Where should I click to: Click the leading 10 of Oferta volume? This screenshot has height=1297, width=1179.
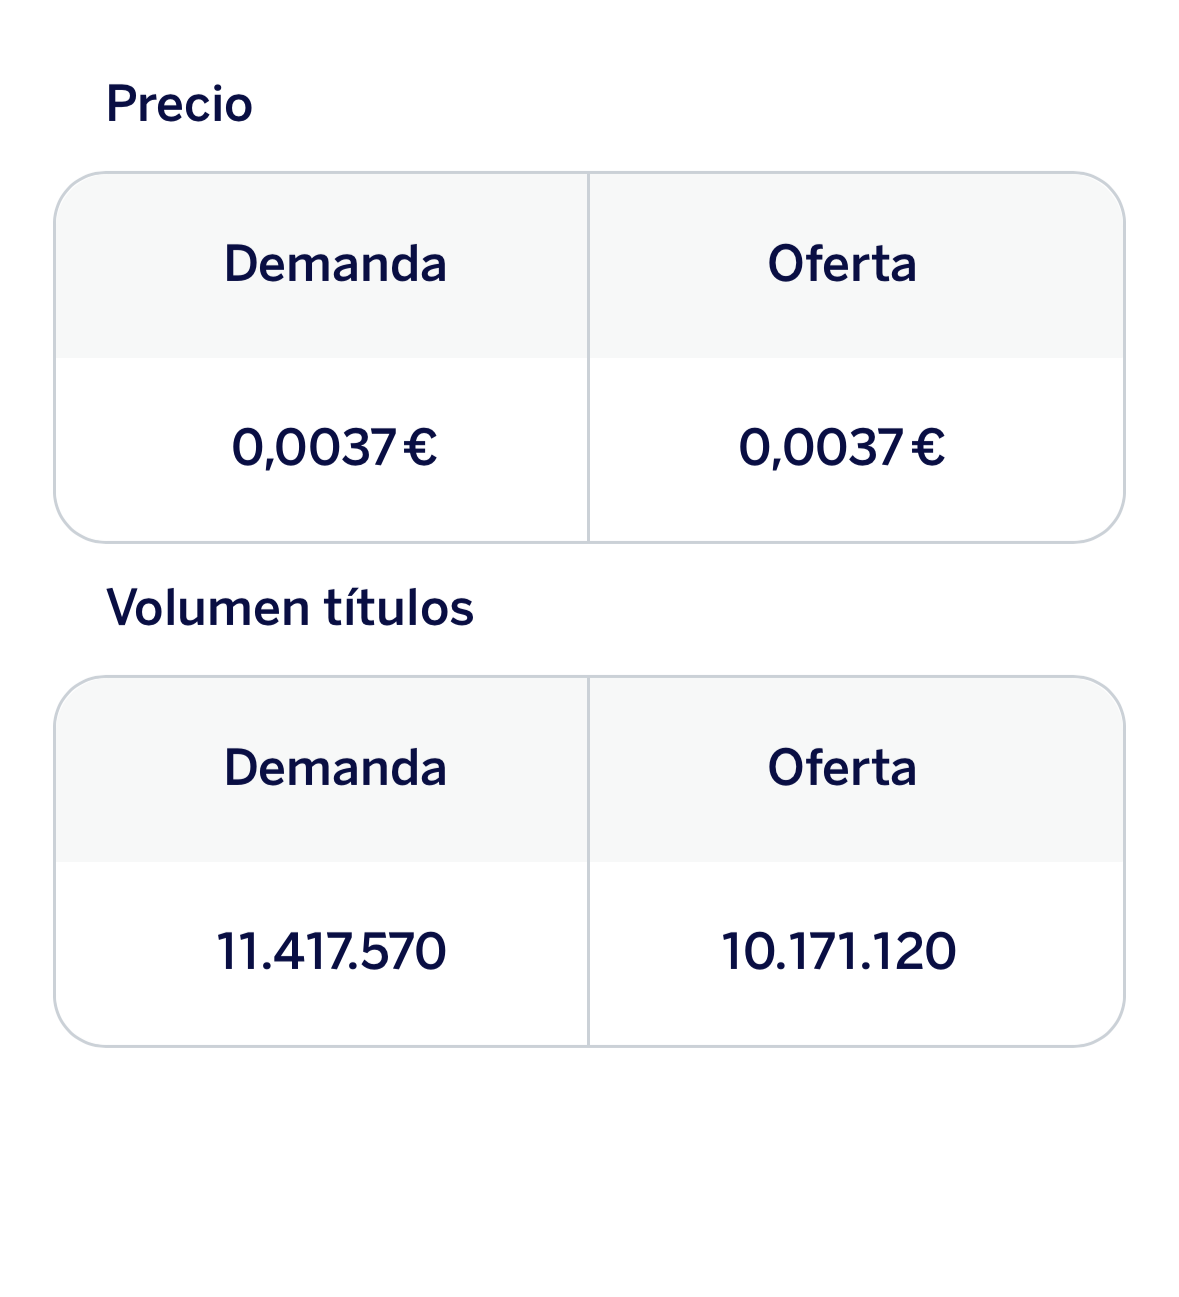[743, 951]
